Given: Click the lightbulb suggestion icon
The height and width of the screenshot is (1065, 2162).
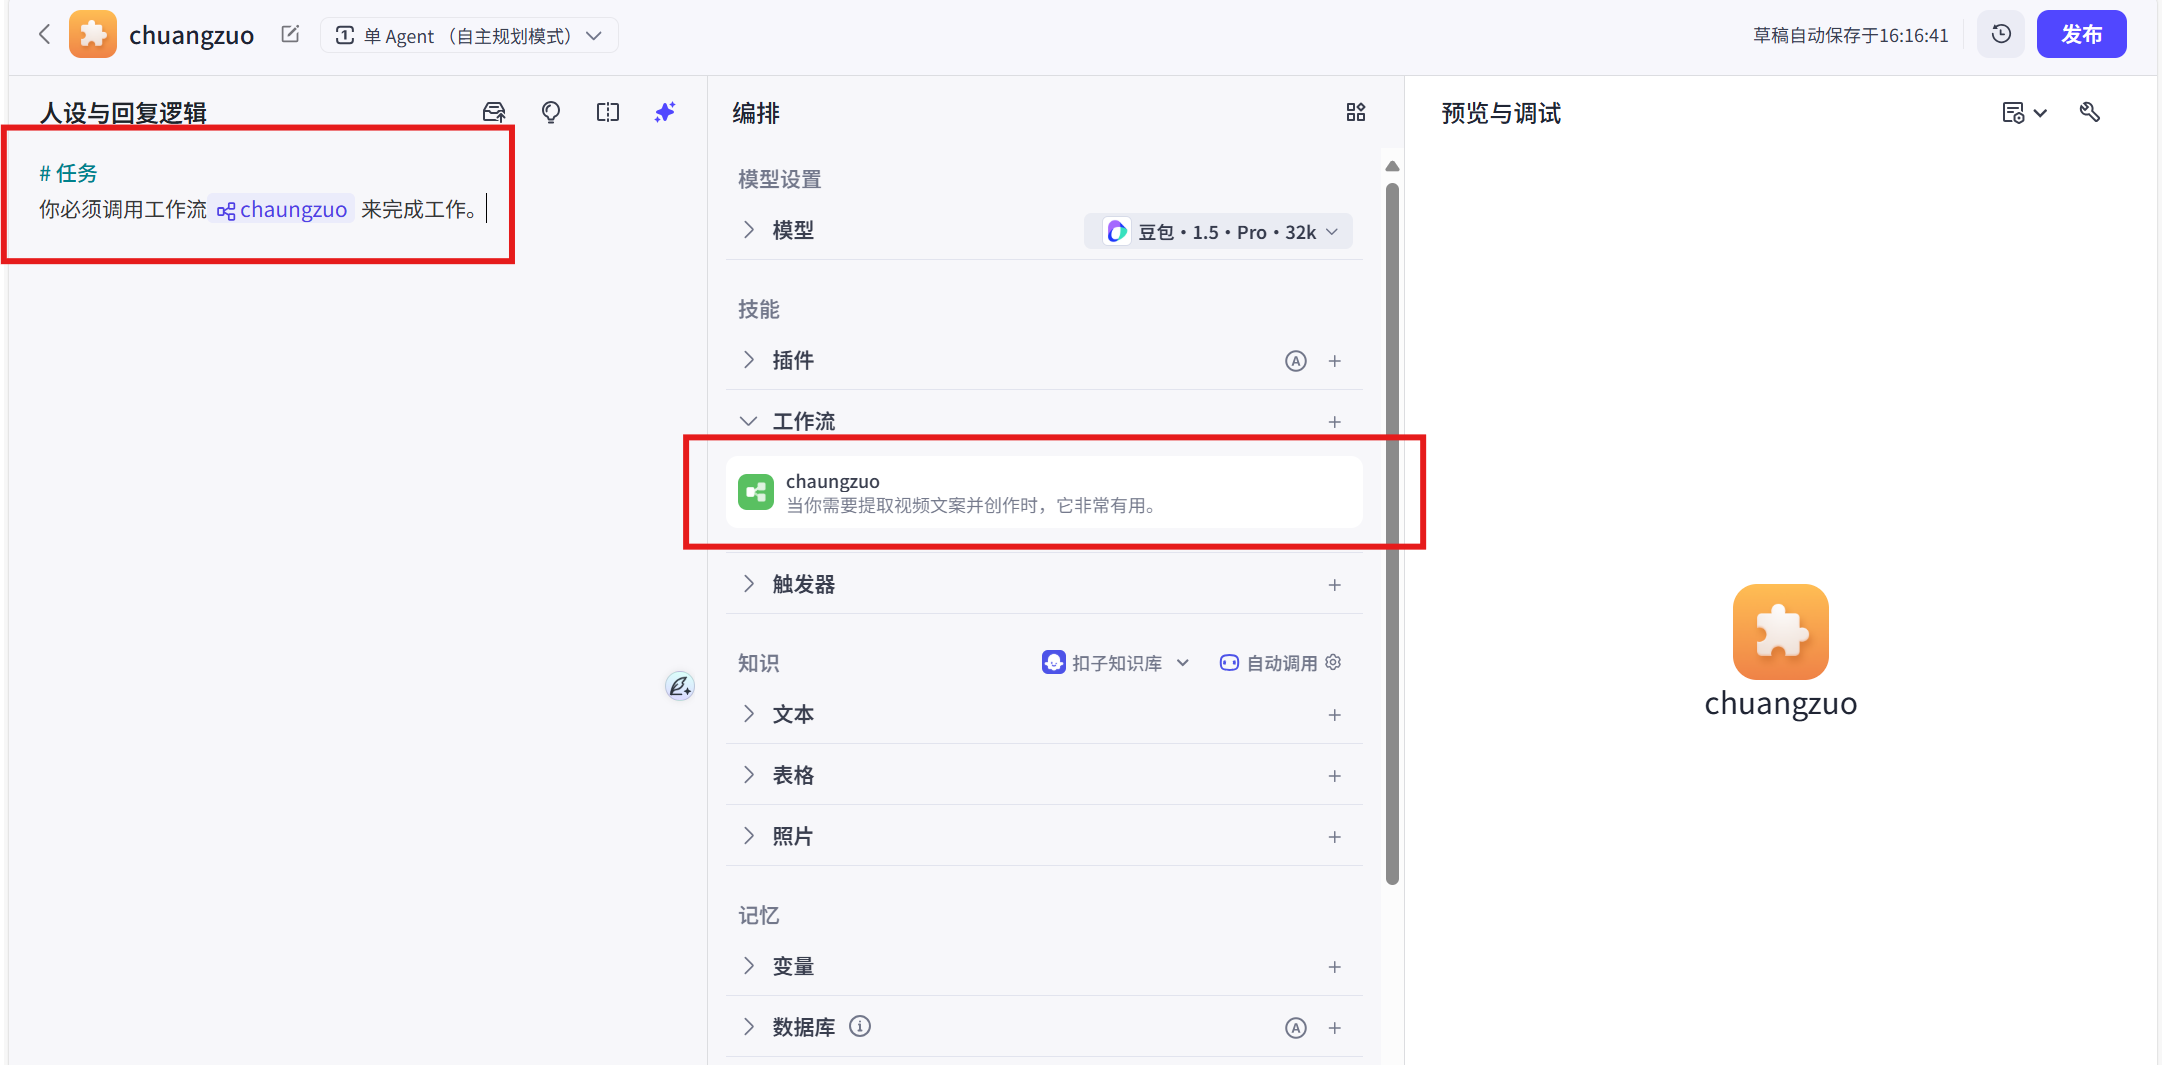Looking at the screenshot, I should [551, 112].
